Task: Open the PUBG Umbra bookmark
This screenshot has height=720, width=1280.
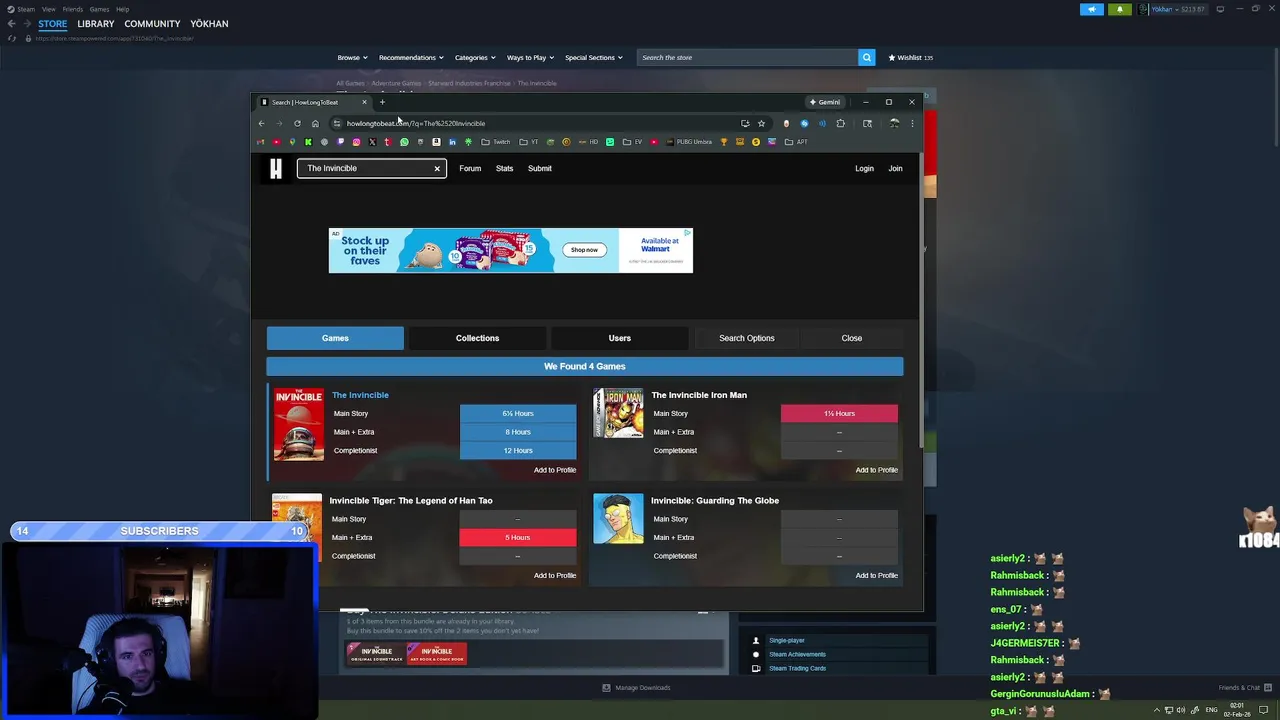Action: pos(690,142)
